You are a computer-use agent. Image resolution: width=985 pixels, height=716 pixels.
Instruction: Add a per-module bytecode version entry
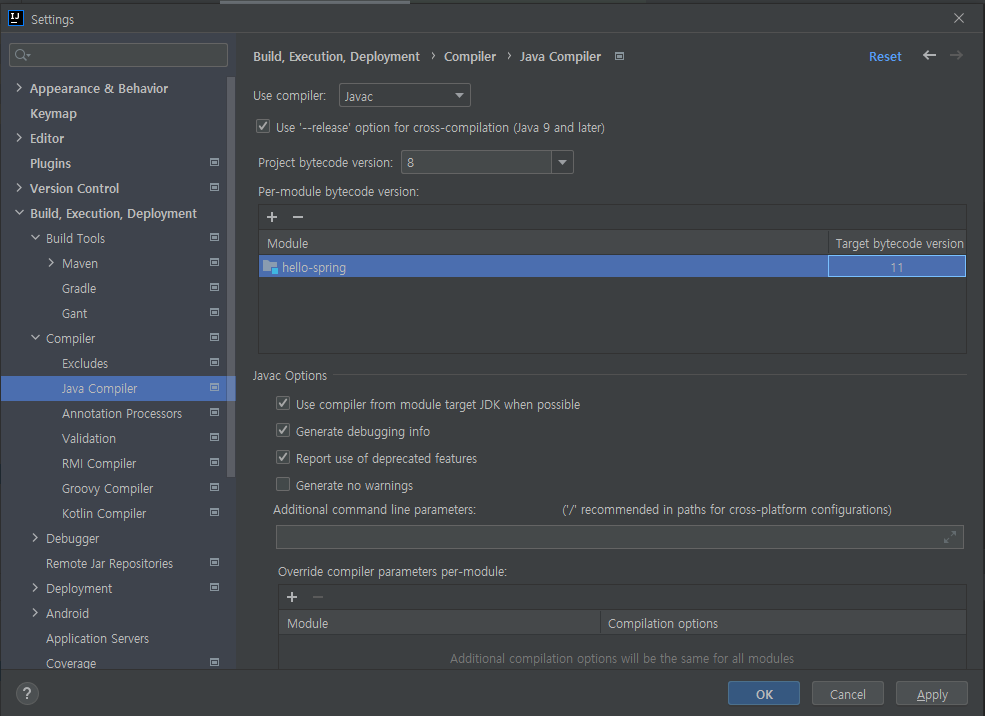pyautogui.click(x=272, y=217)
